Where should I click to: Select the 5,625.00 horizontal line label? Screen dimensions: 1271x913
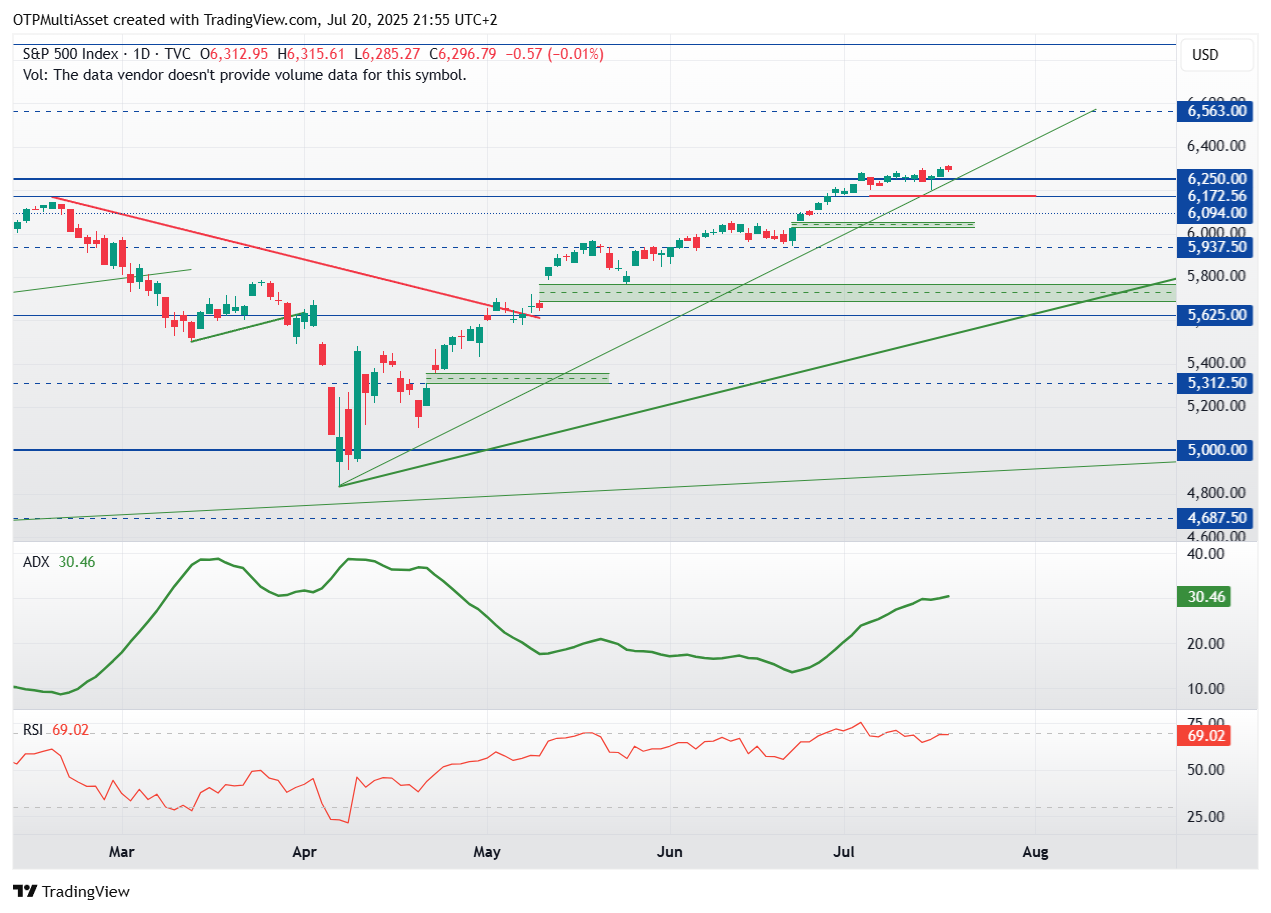click(x=1216, y=315)
